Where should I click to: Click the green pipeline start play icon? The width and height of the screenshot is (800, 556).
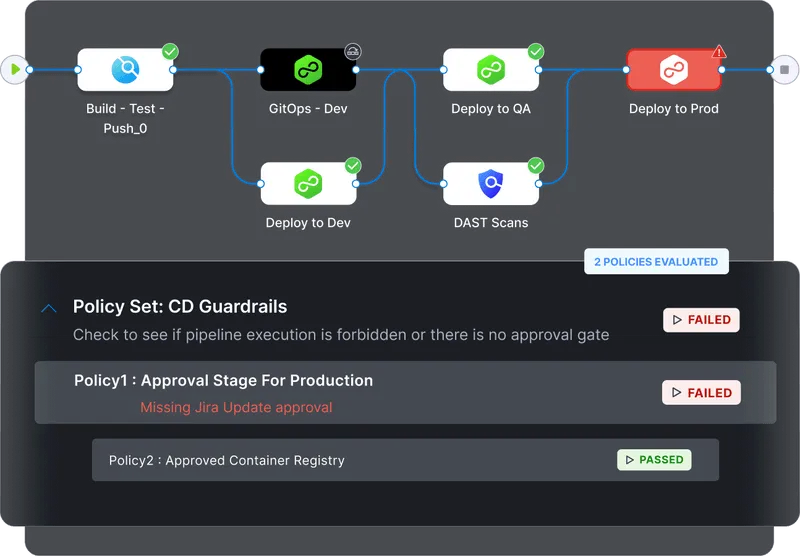(x=15, y=69)
